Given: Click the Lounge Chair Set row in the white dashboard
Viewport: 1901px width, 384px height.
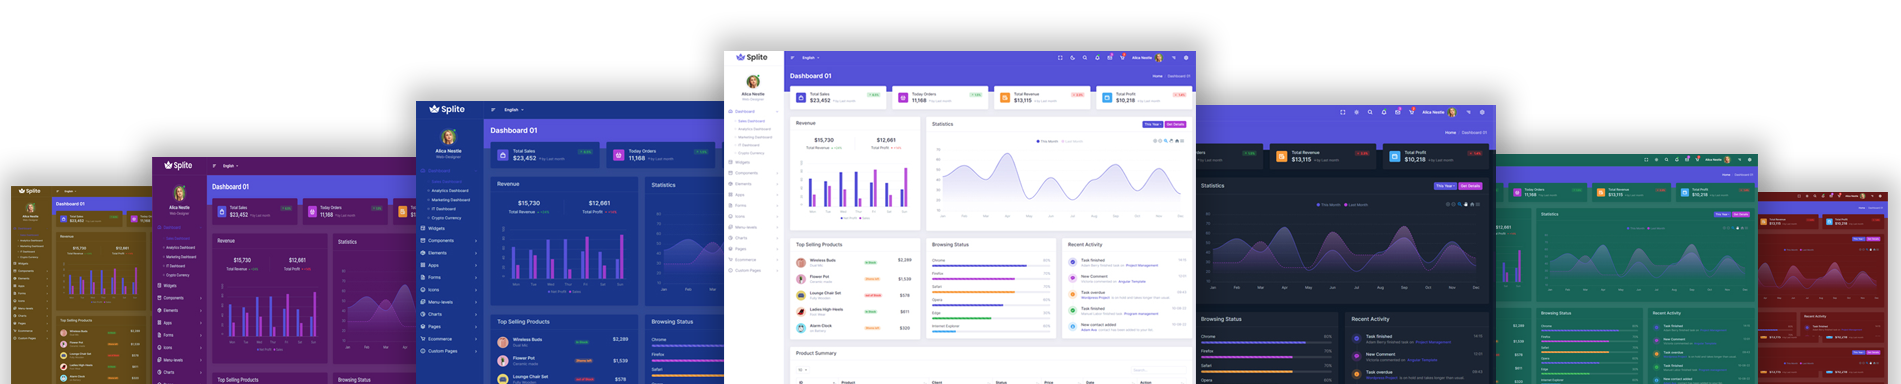Looking at the screenshot, I should point(854,295).
